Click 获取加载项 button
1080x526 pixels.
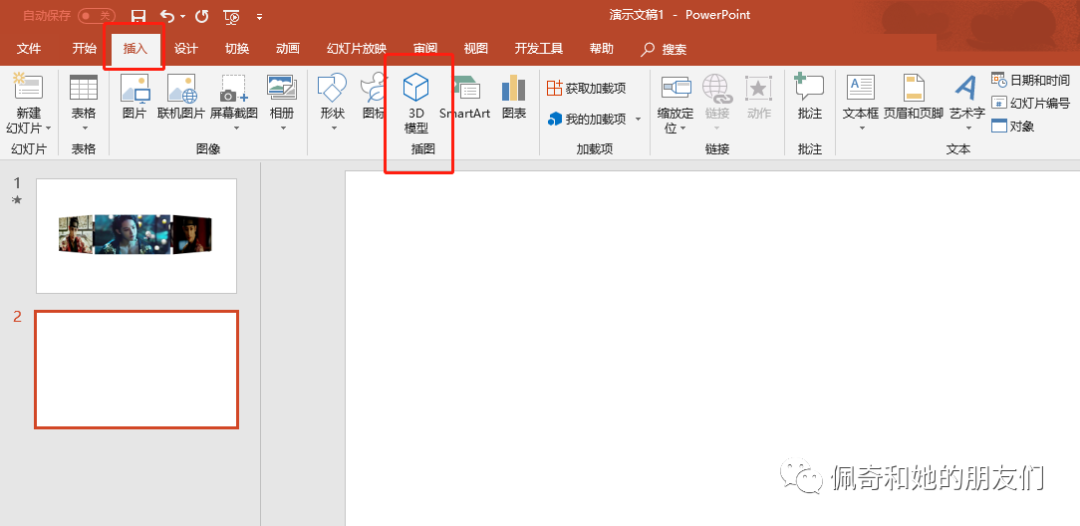[x=587, y=88]
